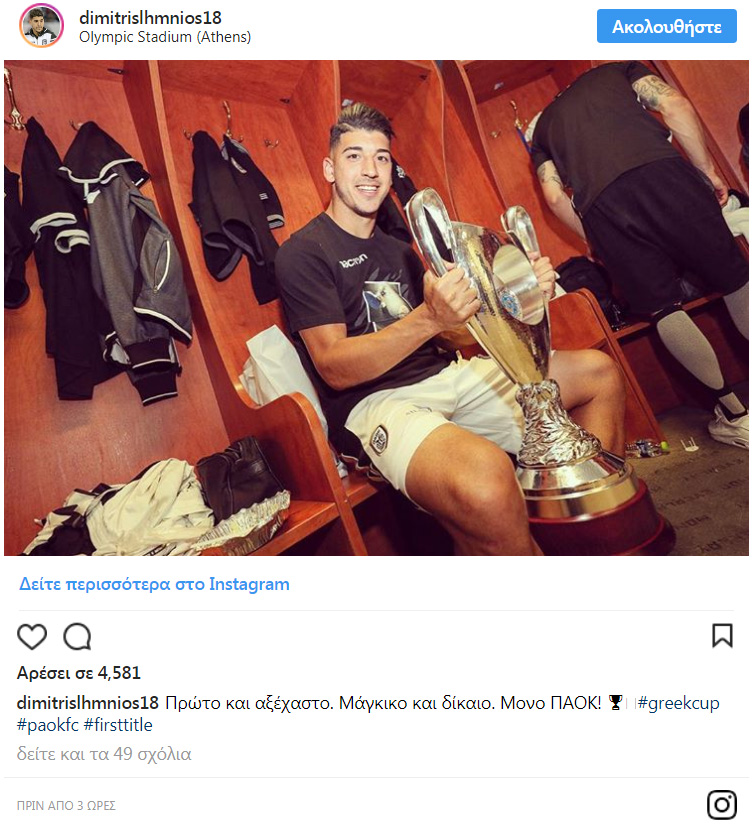Open dimitrislhmnios18 profile picture
Viewport: 752px width, 827px height.
[41, 25]
